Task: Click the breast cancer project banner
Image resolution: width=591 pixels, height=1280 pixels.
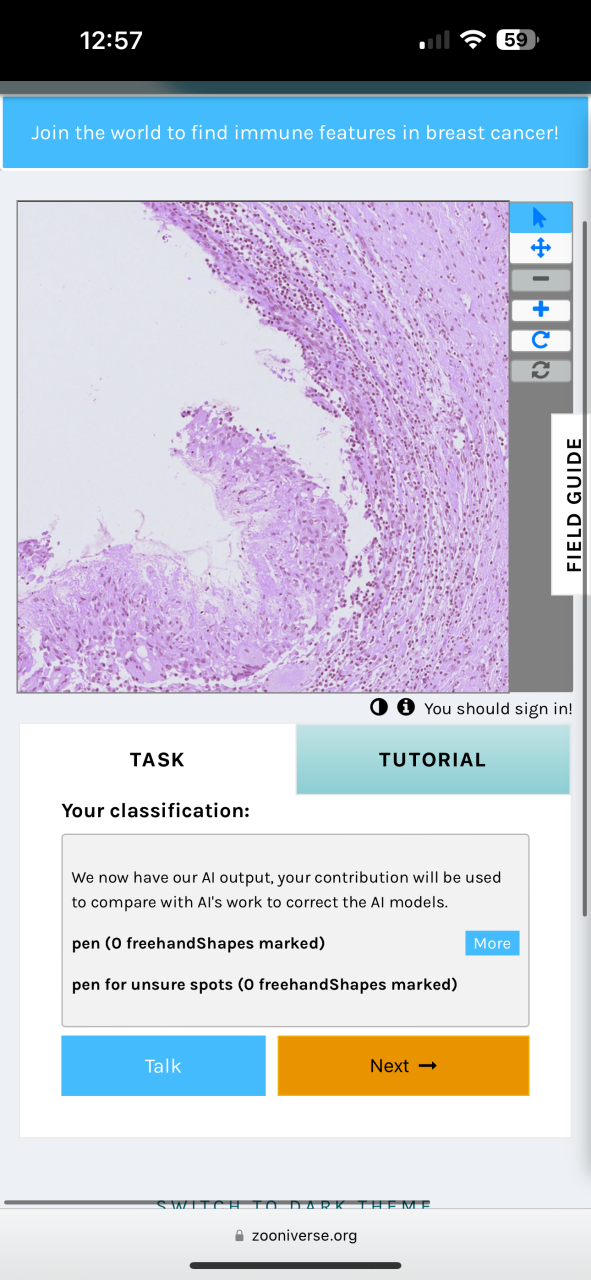Action: pyautogui.click(x=295, y=132)
